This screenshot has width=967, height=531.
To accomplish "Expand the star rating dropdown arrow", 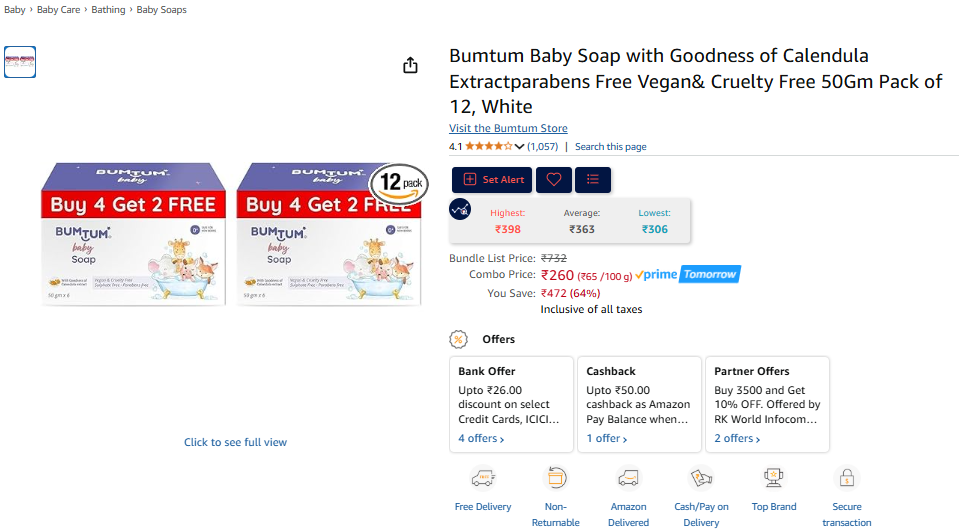I will 519,147.
